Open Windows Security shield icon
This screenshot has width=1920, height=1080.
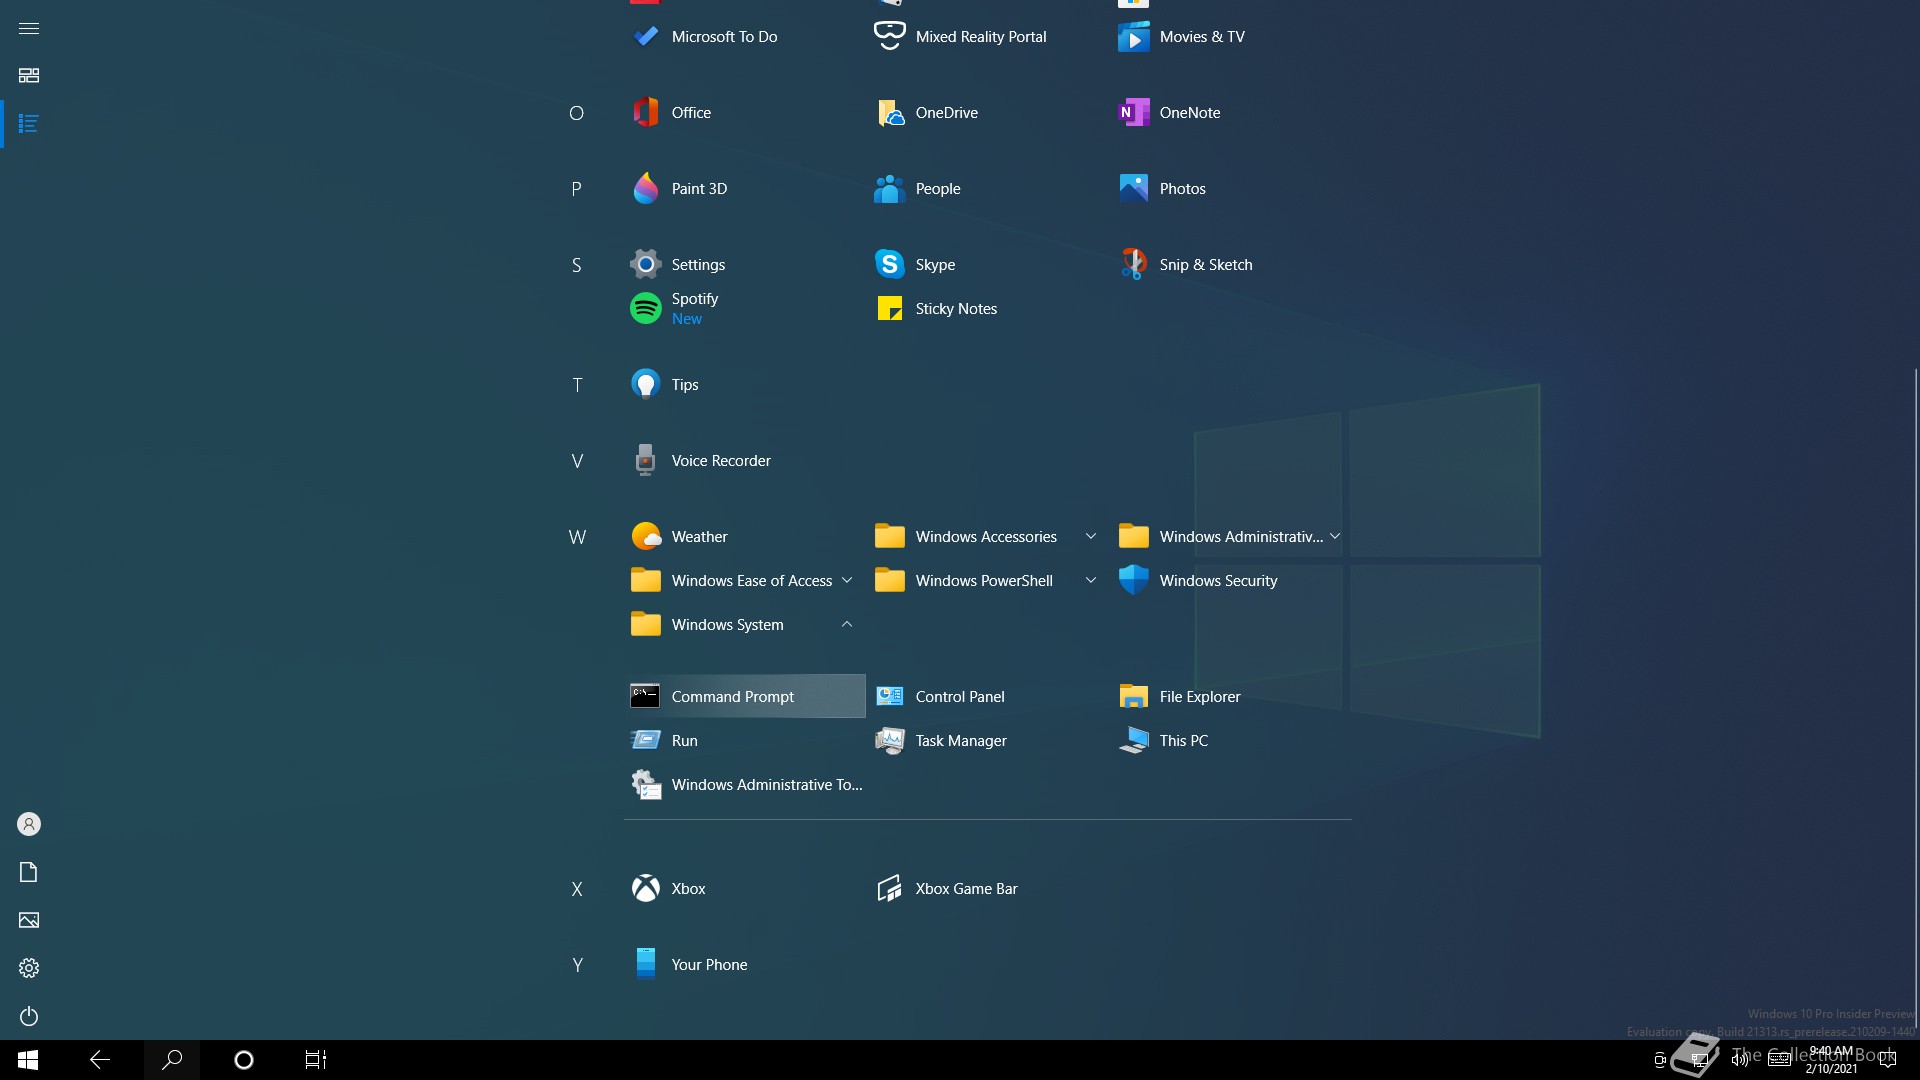coord(1134,581)
